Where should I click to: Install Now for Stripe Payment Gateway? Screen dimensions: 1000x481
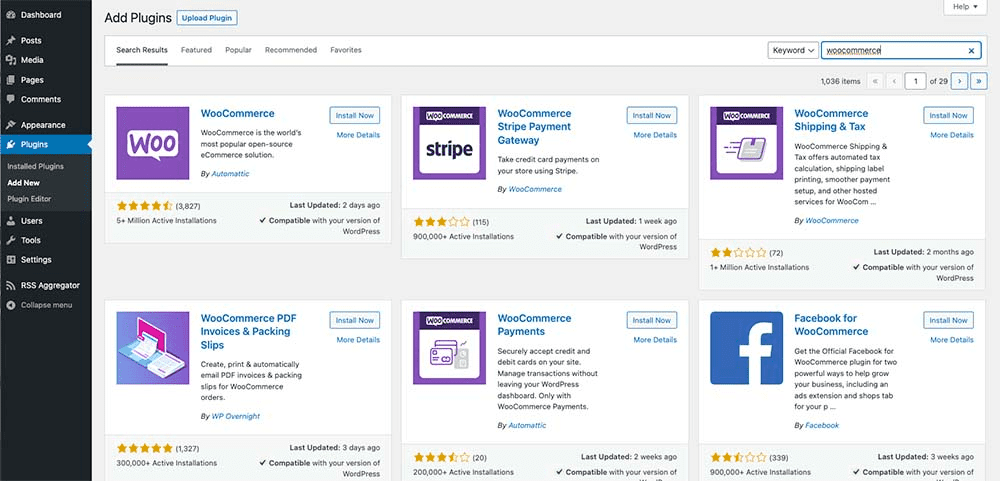[x=652, y=115]
